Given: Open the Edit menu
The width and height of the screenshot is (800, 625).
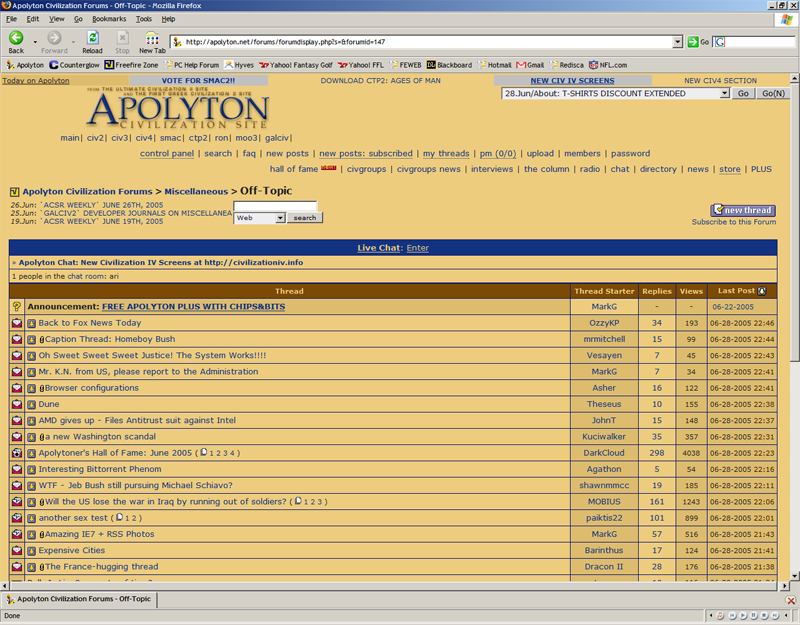Looking at the screenshot, I should [33, 19].
